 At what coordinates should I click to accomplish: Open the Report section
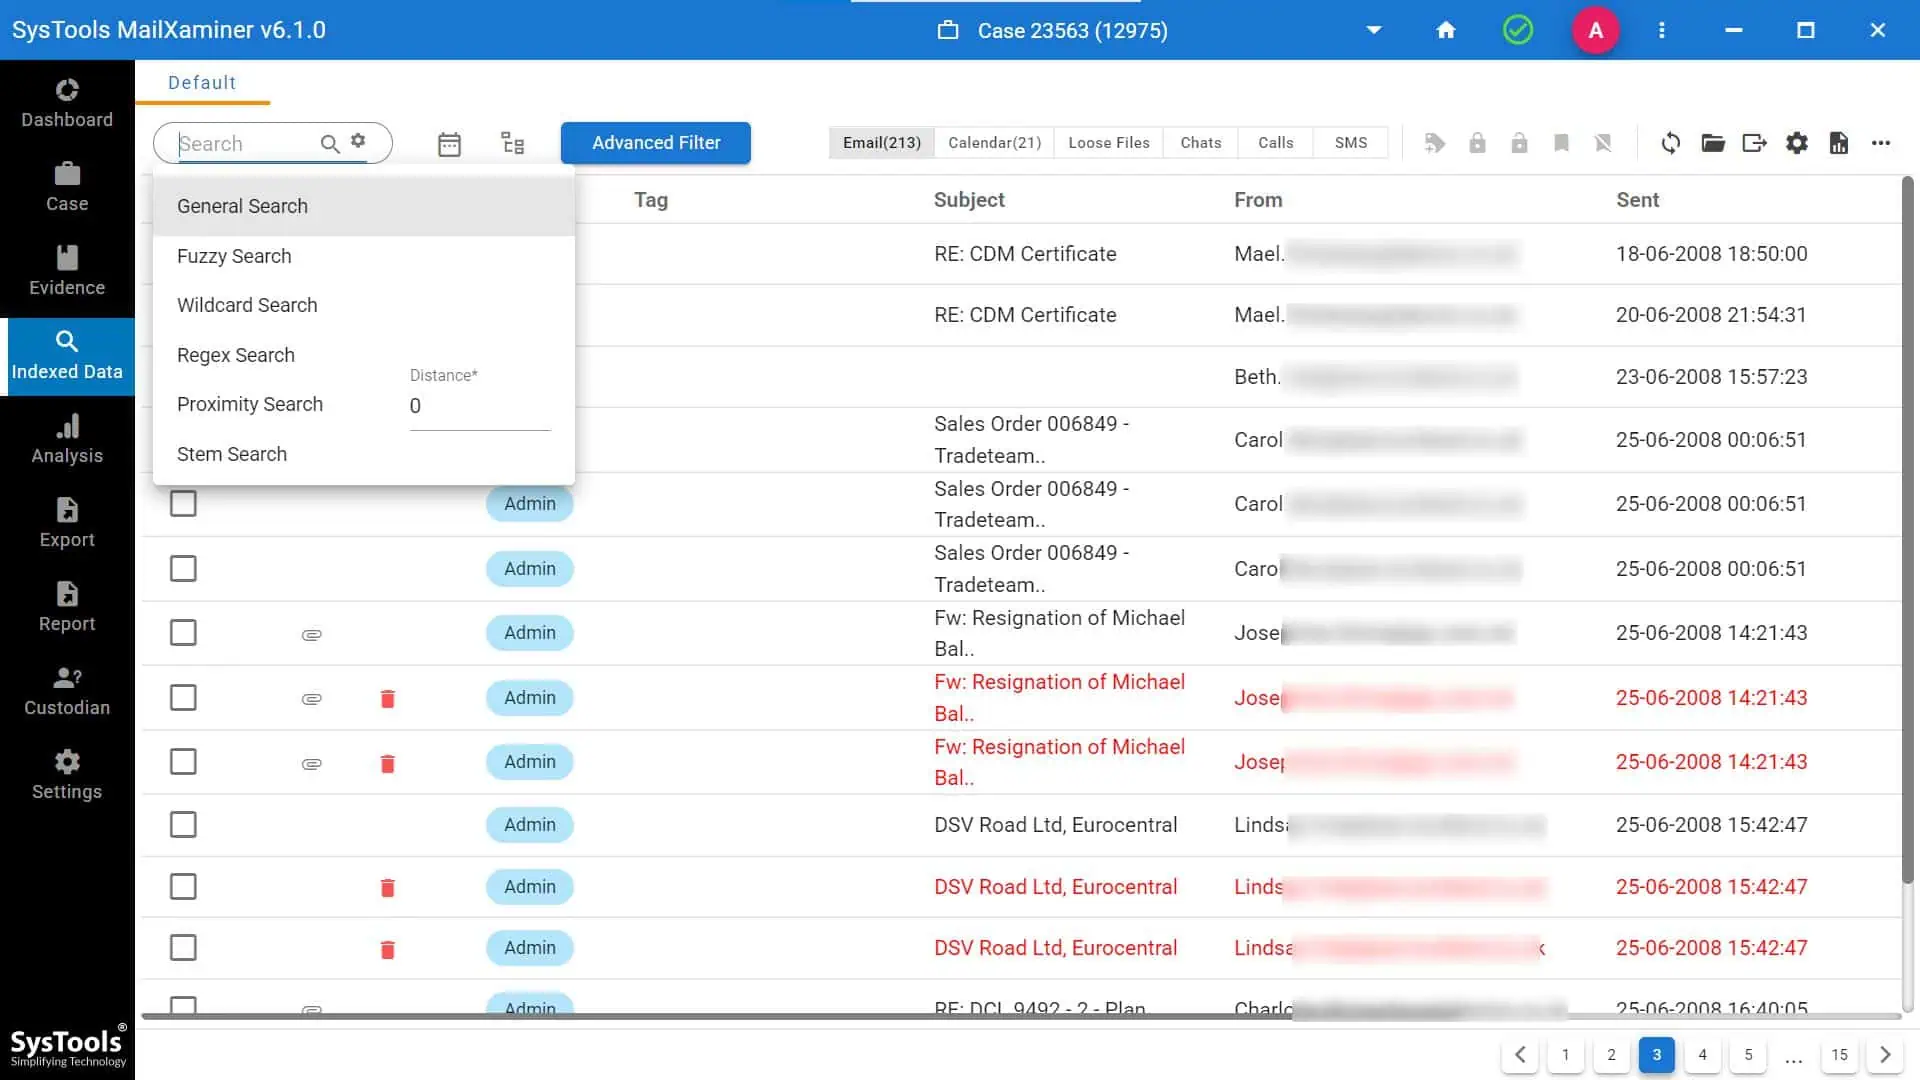coord(67,607)
